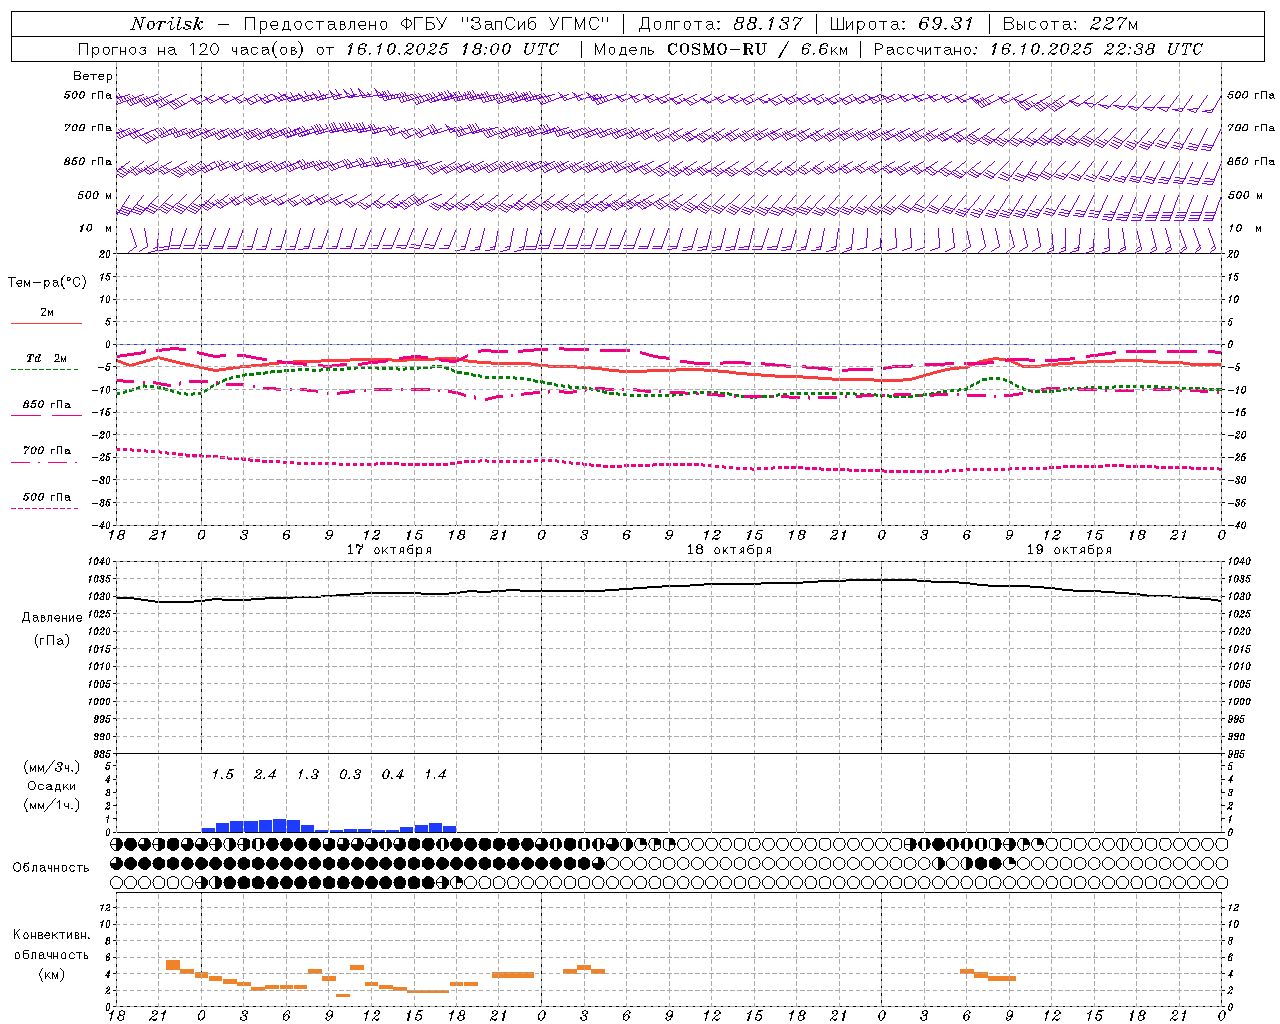Click precipitation total '1.3'
The height and width of the screenshot is (1024, 1280).
tap(308, 774)
